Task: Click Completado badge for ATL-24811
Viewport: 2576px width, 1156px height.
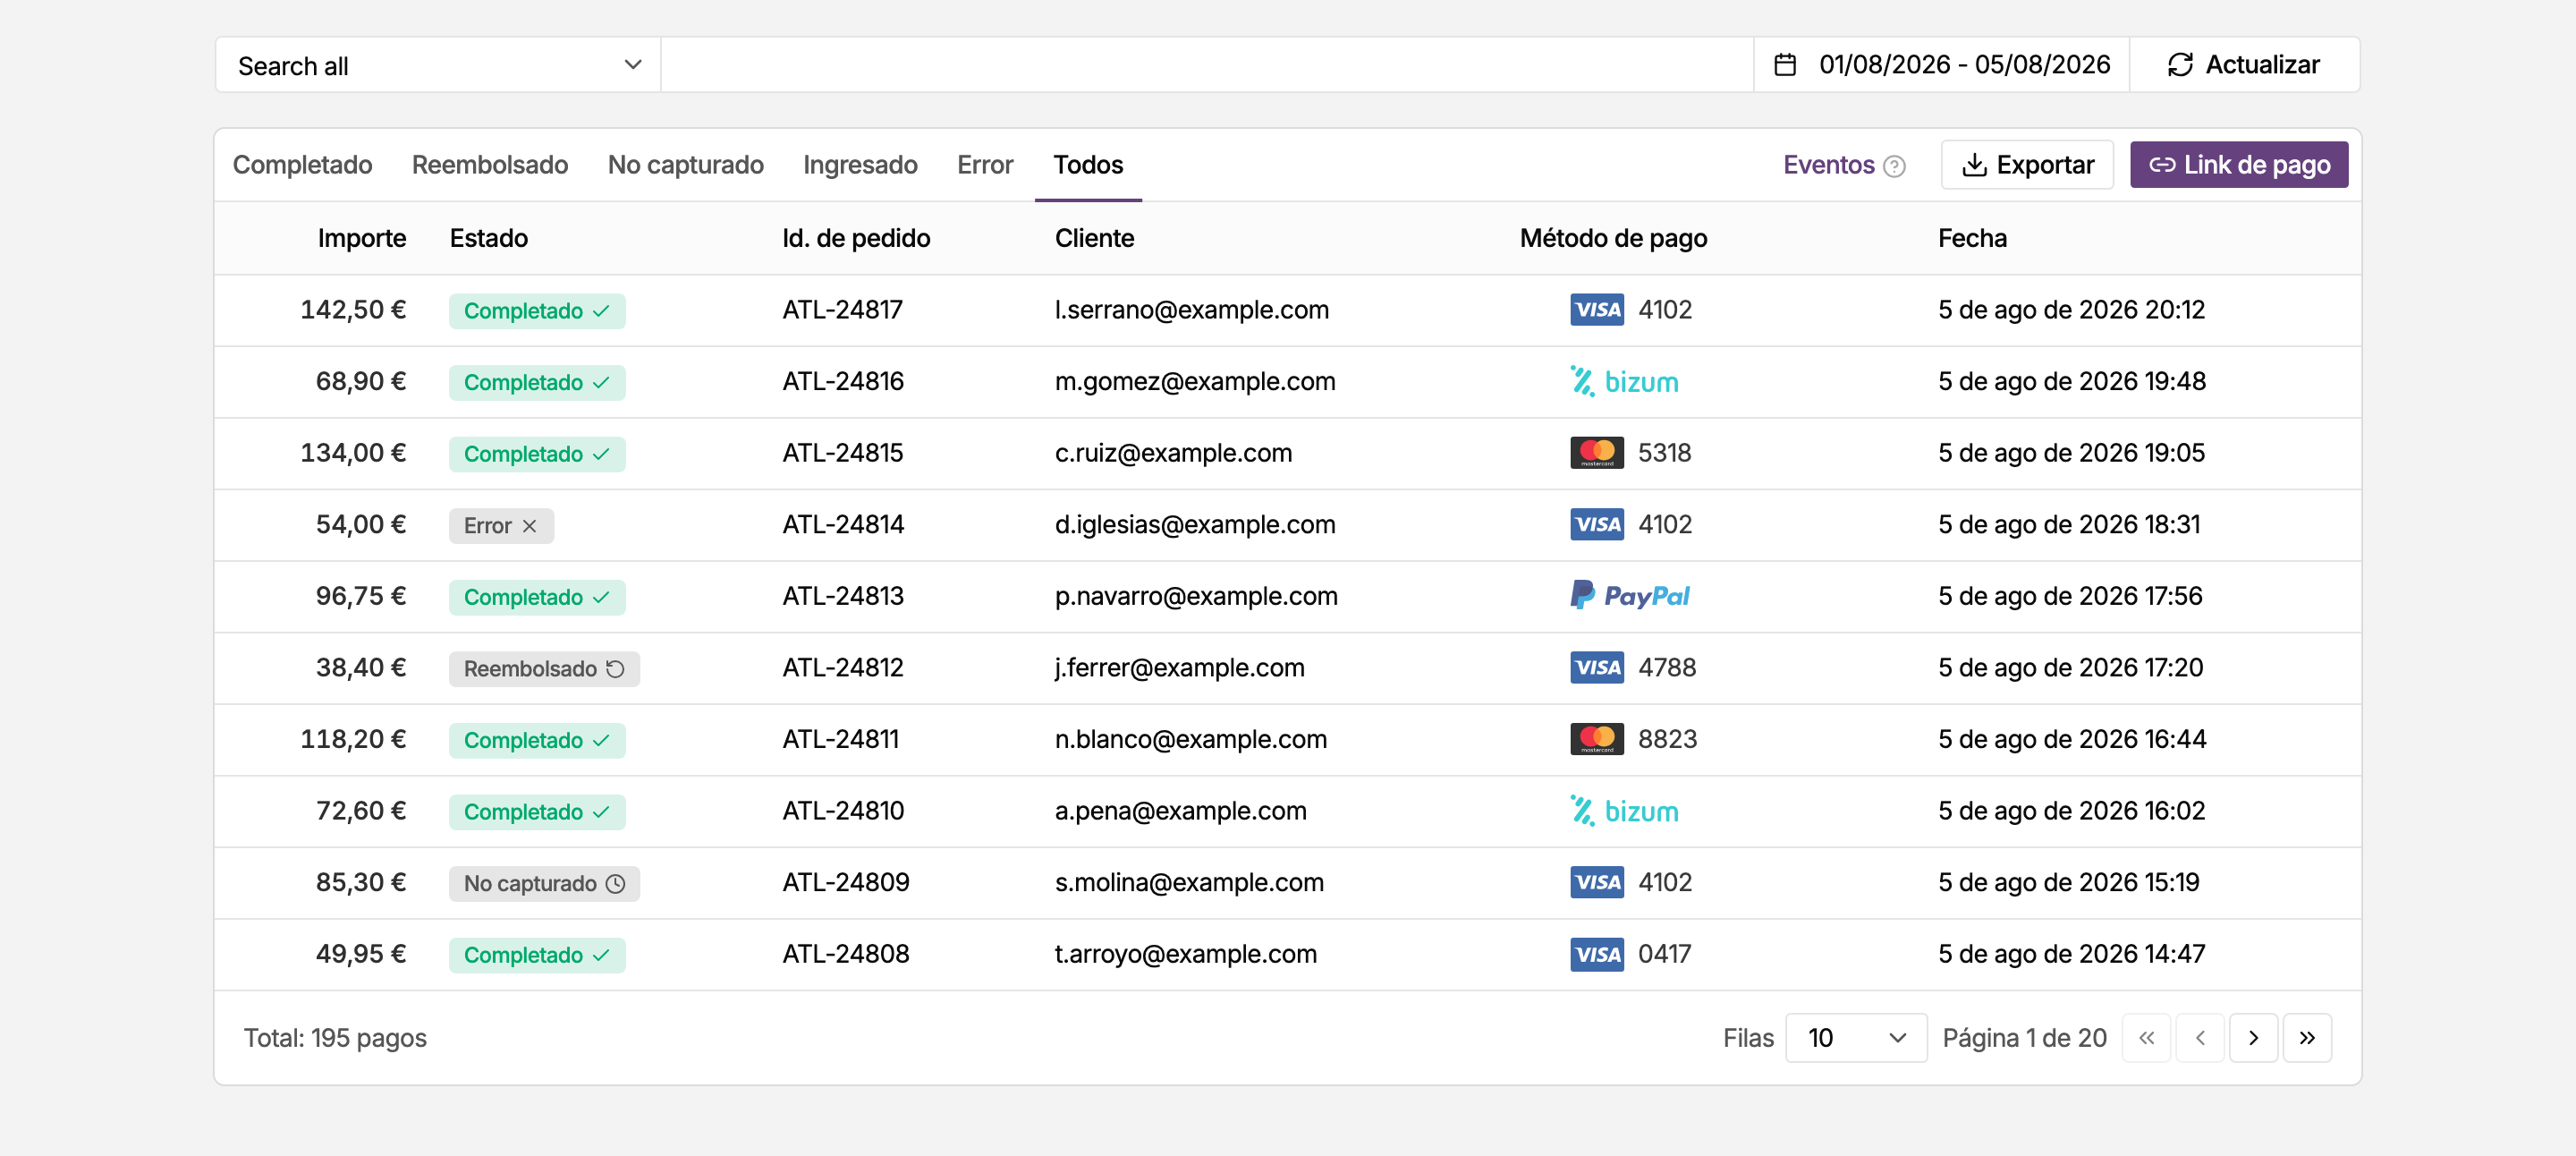Action: (x=537, y=741)
